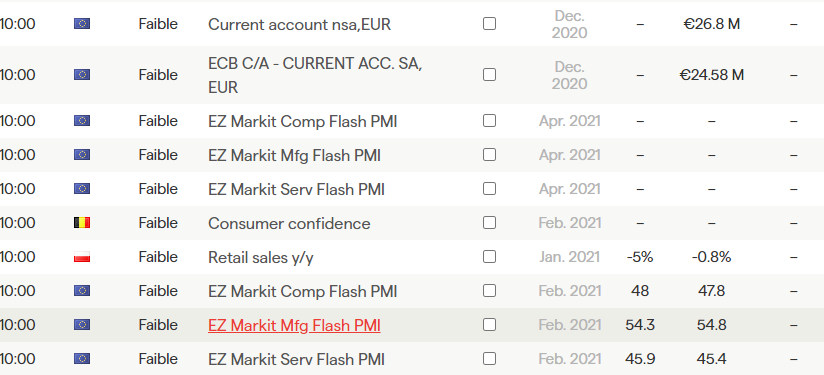Open Retail sales y/y event

pos(261,257)
